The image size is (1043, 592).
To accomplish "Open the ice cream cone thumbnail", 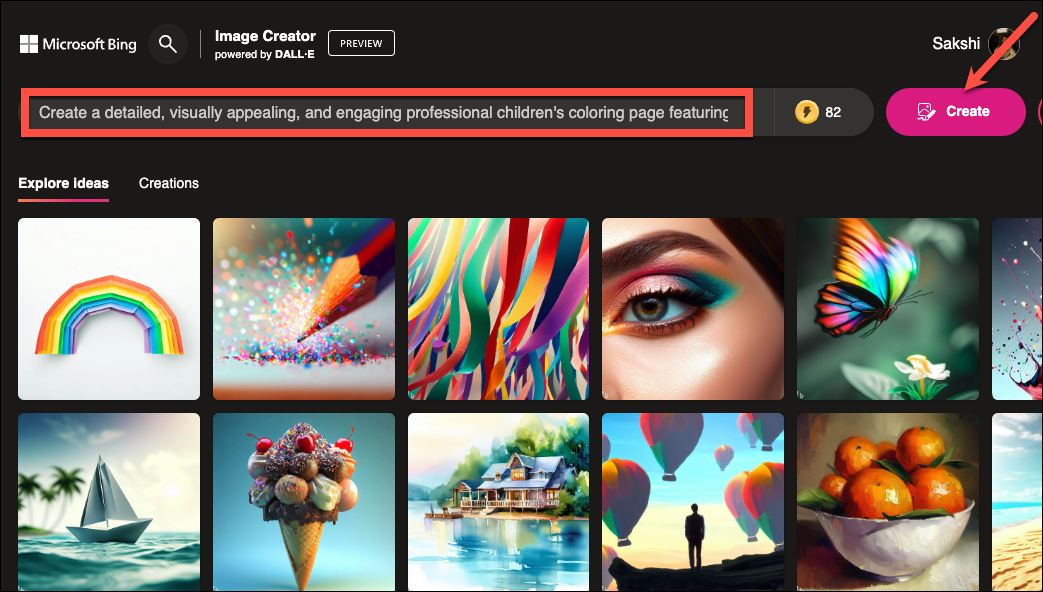I will [303, 502].
